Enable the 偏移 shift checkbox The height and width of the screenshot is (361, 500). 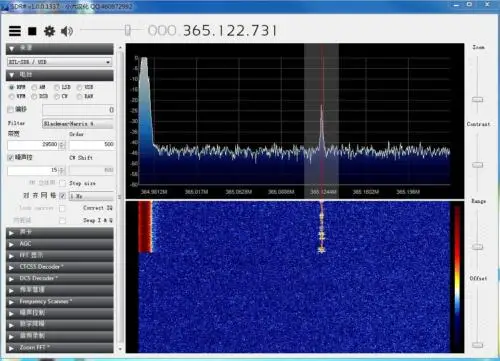click(x=10, y=109)
